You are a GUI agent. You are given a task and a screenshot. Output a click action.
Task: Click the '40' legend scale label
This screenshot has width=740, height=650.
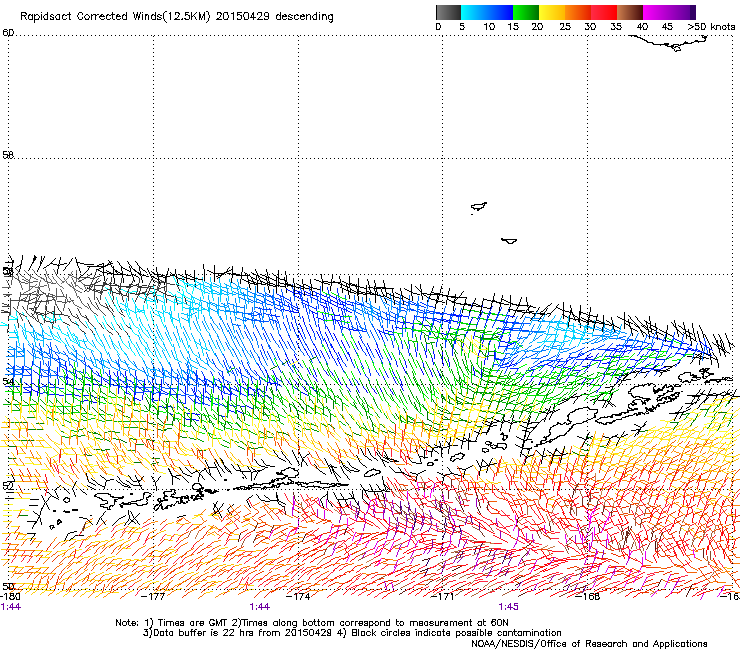(x=642, y=27)
